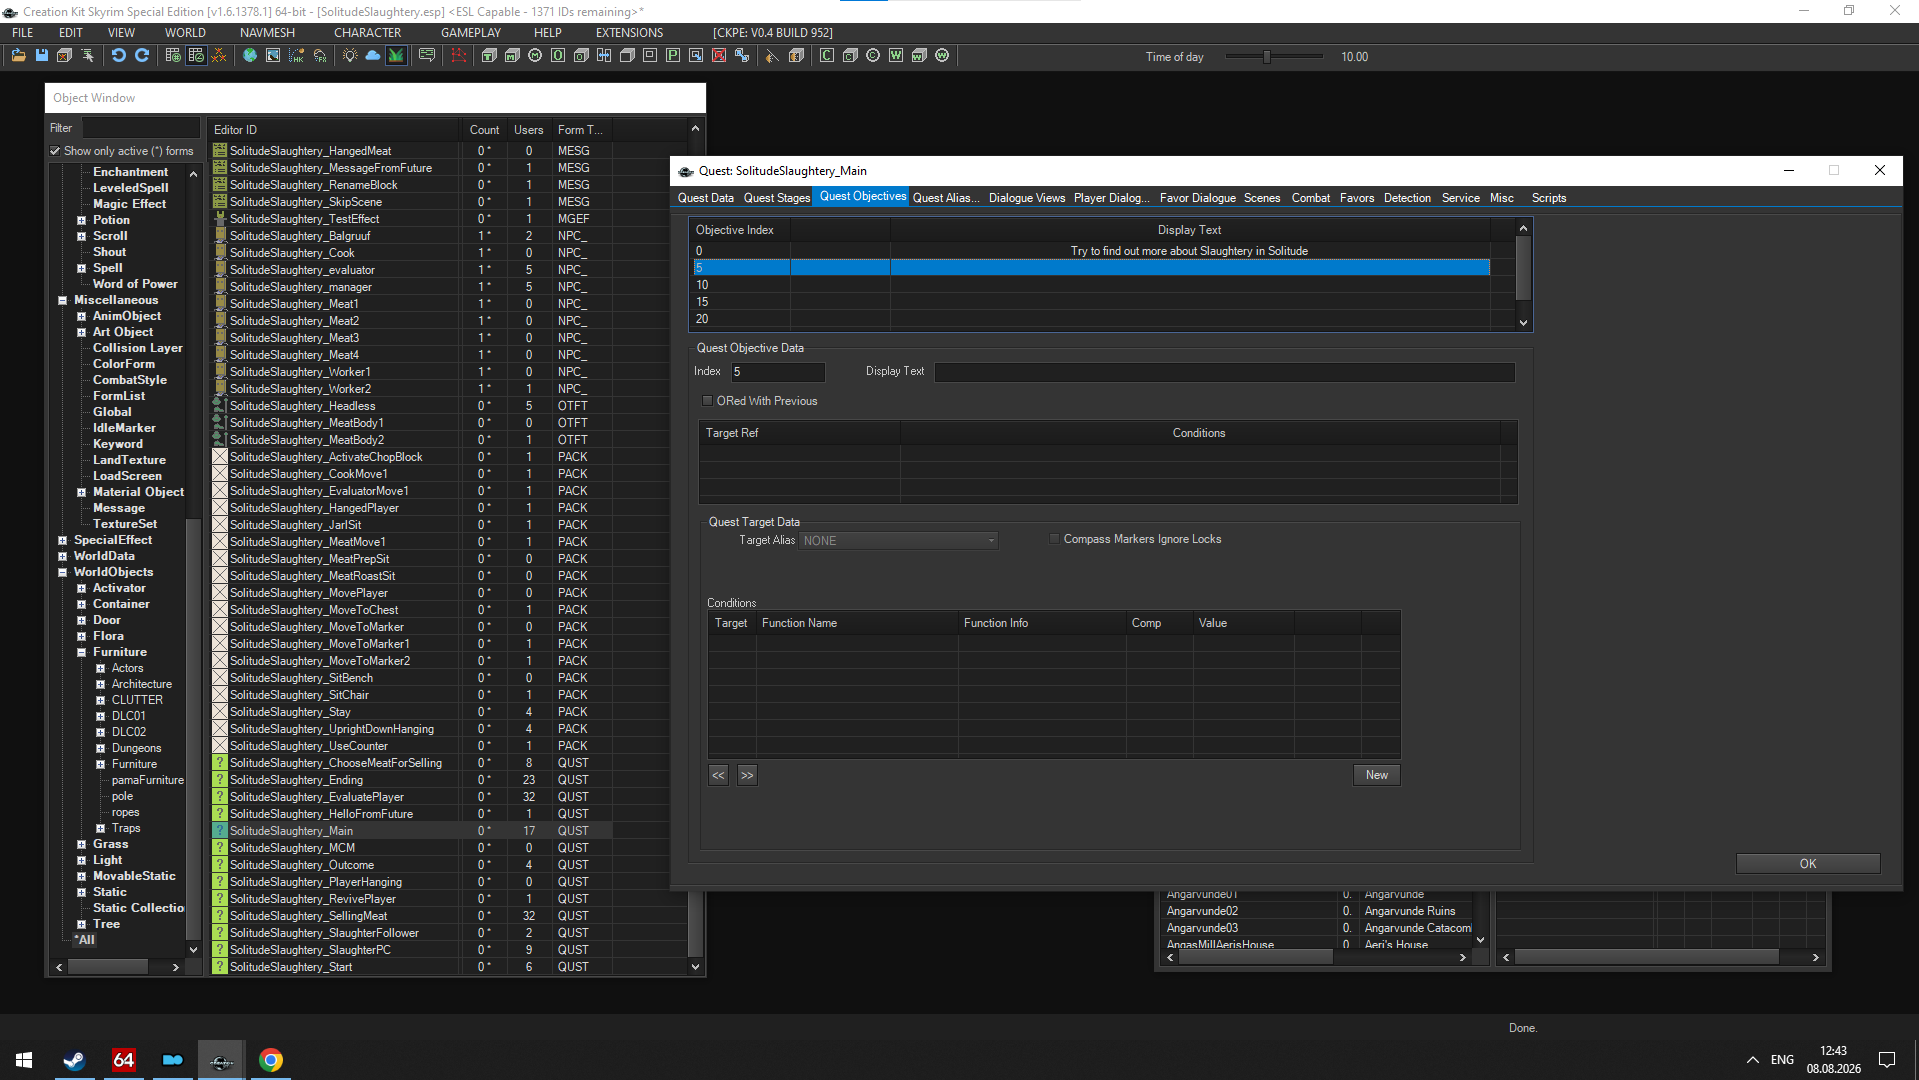This screenshot has height=1080, width=1919.
Task: Toggle Show only active forms checkbox
Action: 55,152
